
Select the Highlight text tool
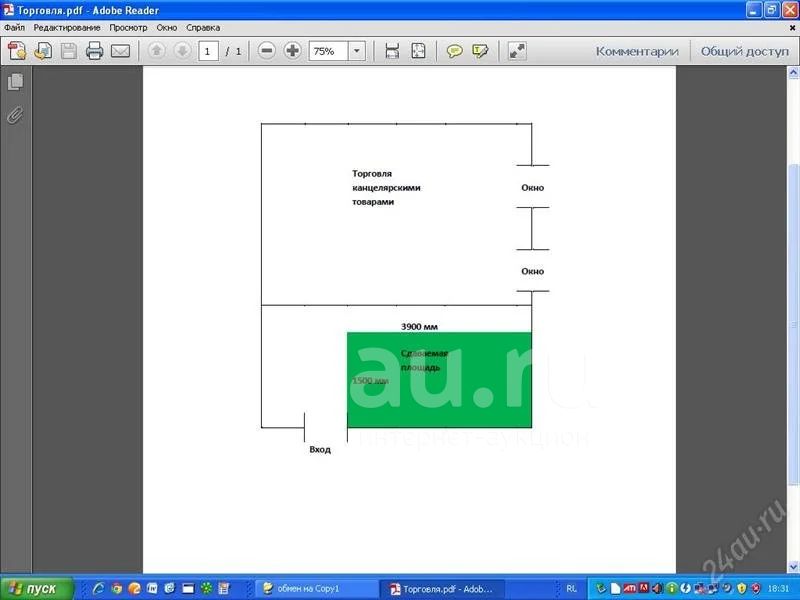click(481, 51)
